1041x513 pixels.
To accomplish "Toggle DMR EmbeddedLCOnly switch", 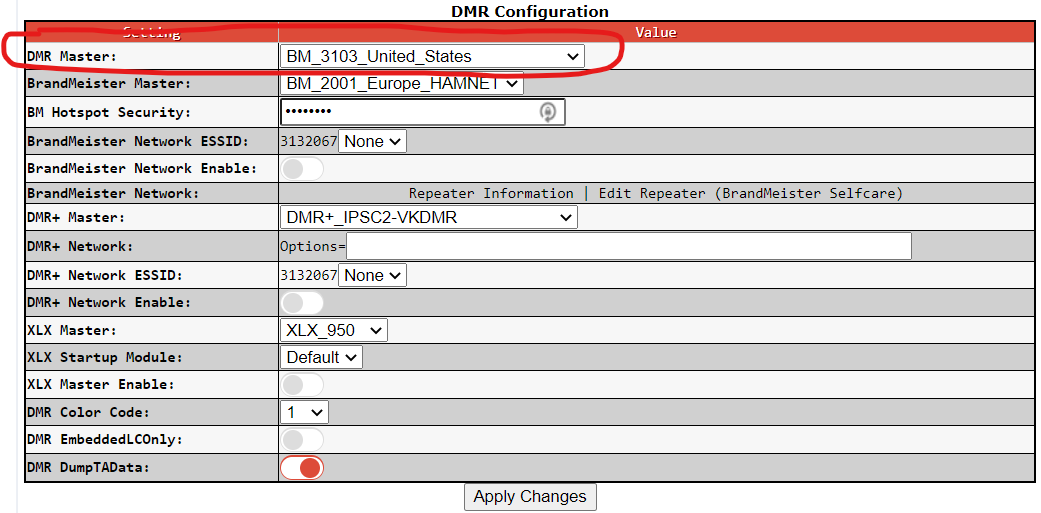I will pyautogui.click(x=302, y=439).
